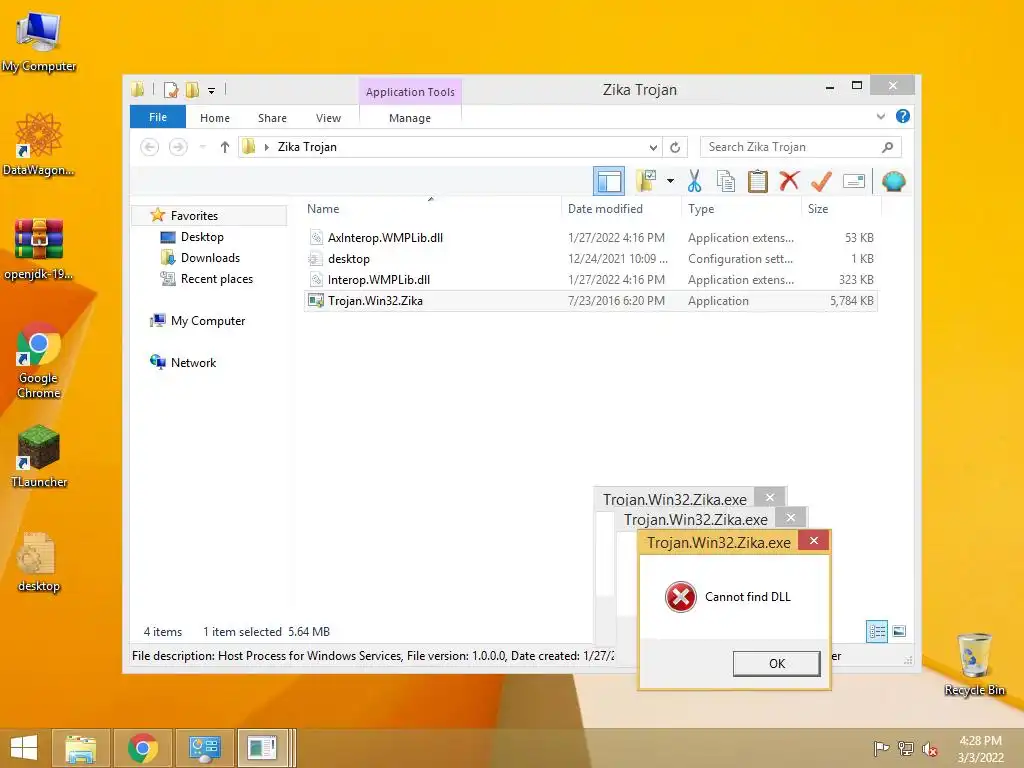Click the Rename toolbar icon
This screenshot has height=768, width=1024.
pos(854,181)
